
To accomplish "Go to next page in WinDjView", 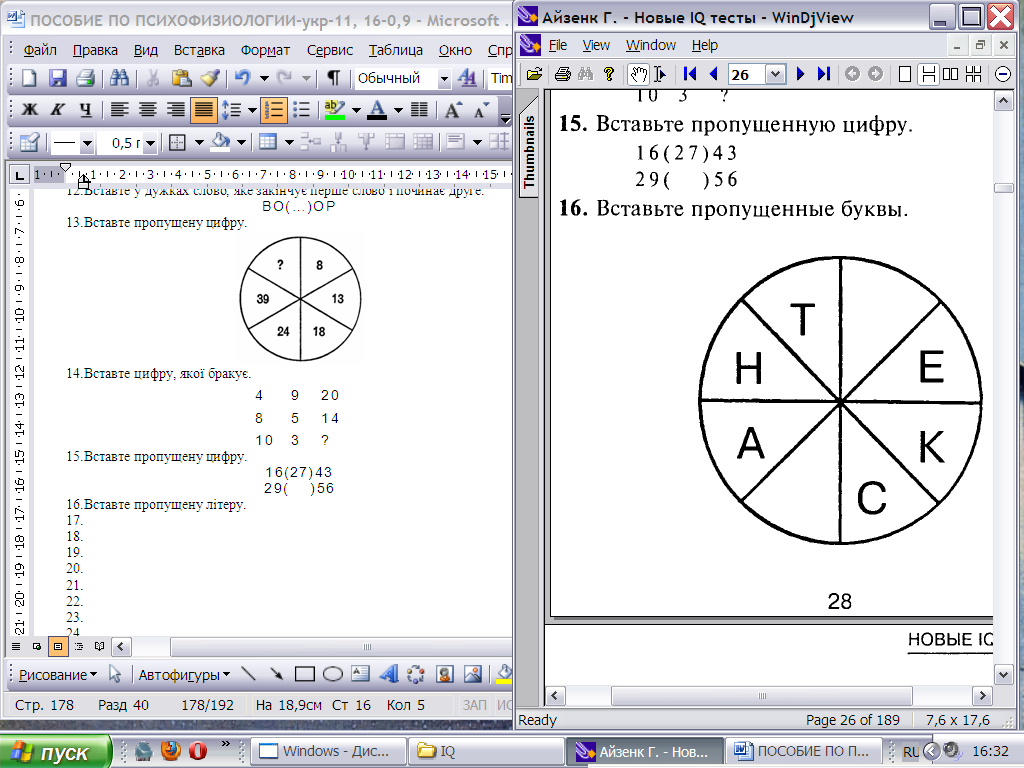I will click(x=801, y=74).
